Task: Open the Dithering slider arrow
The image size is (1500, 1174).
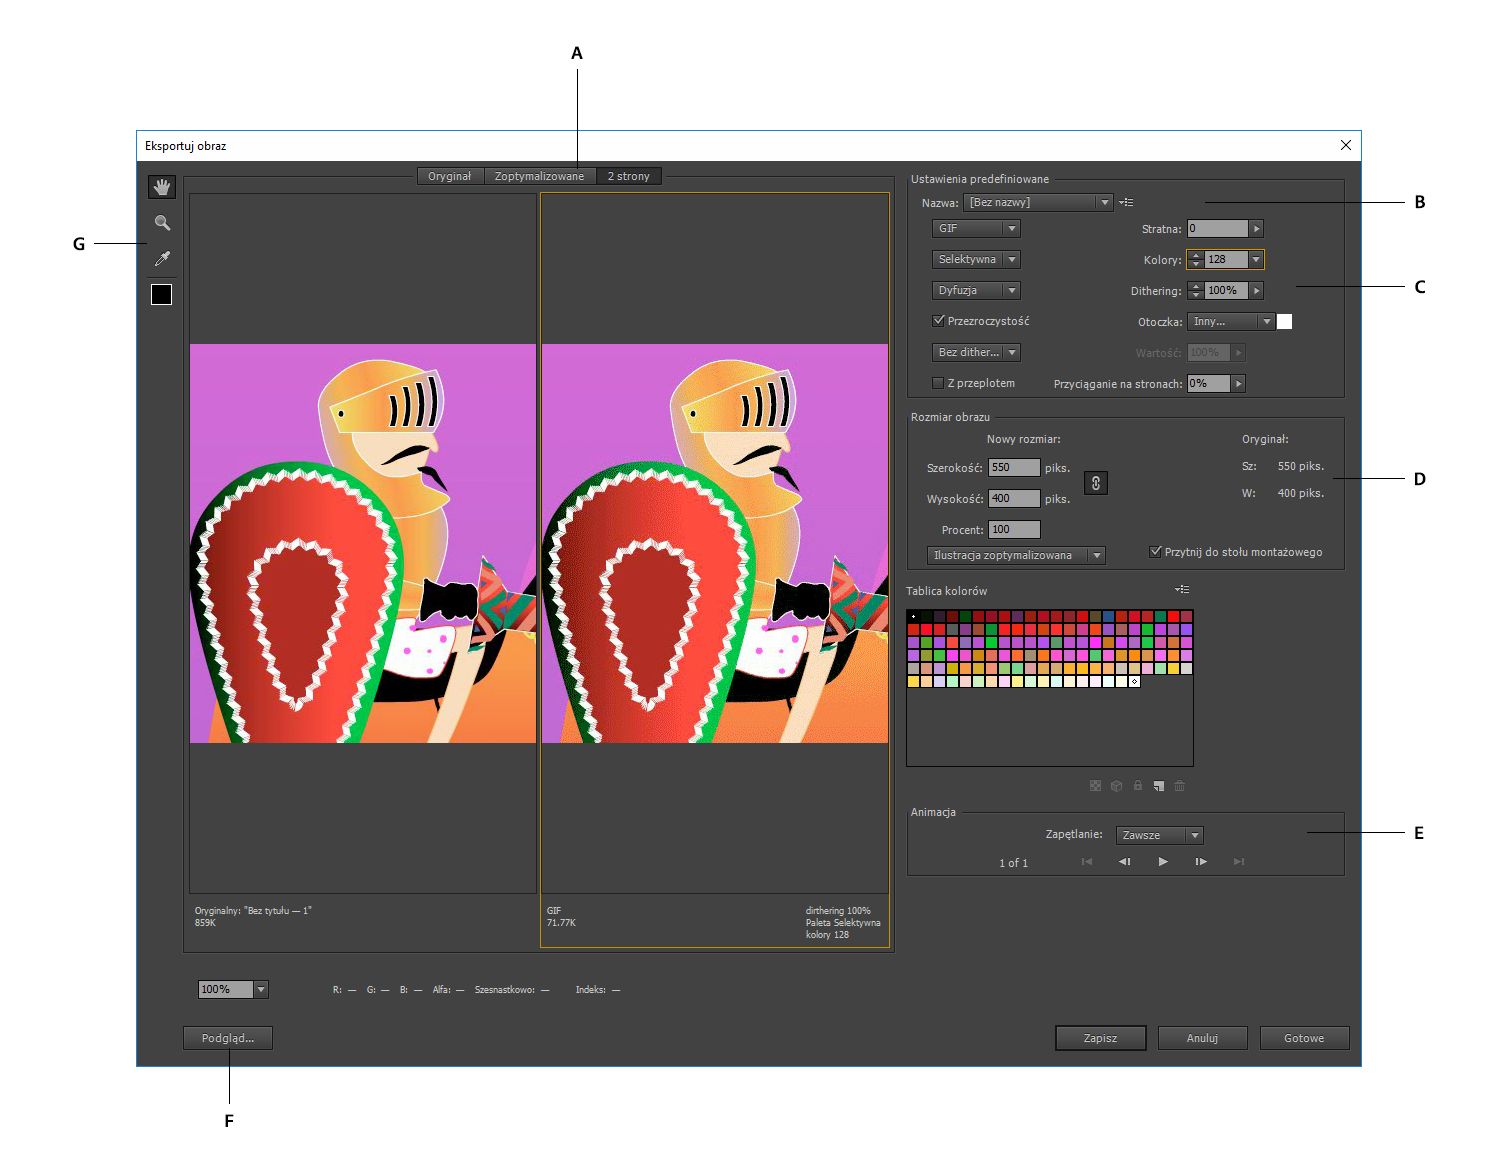Action: pyautogui.click(x=1257, y=291)
